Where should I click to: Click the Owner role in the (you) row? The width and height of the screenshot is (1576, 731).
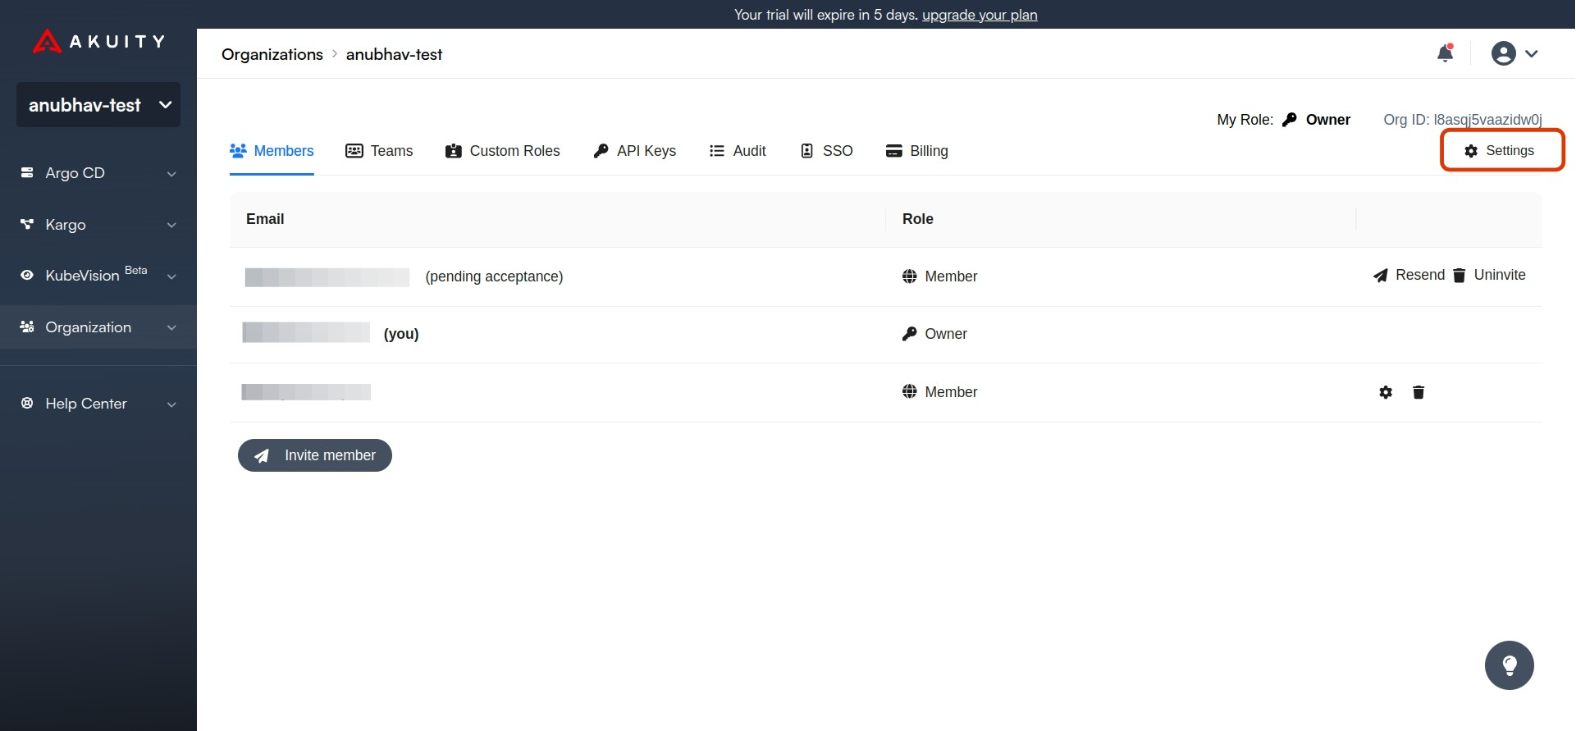click(935, 334)
